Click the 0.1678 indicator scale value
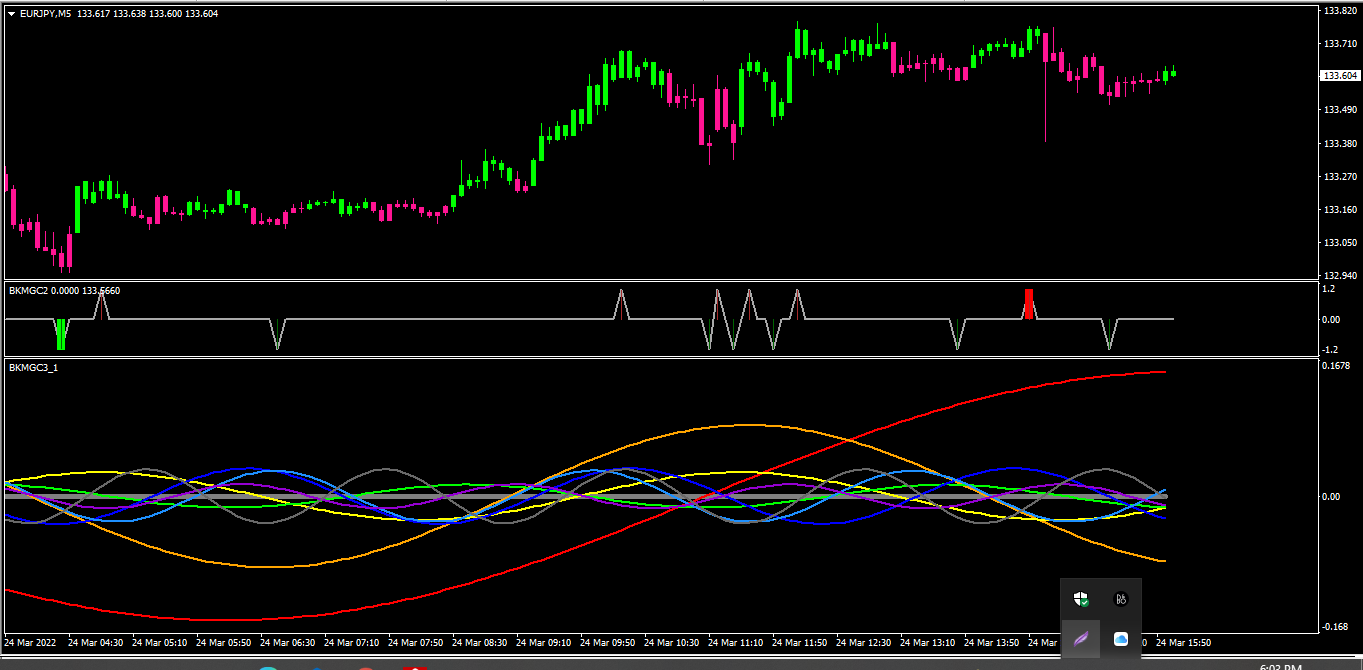 point(1338,366)
